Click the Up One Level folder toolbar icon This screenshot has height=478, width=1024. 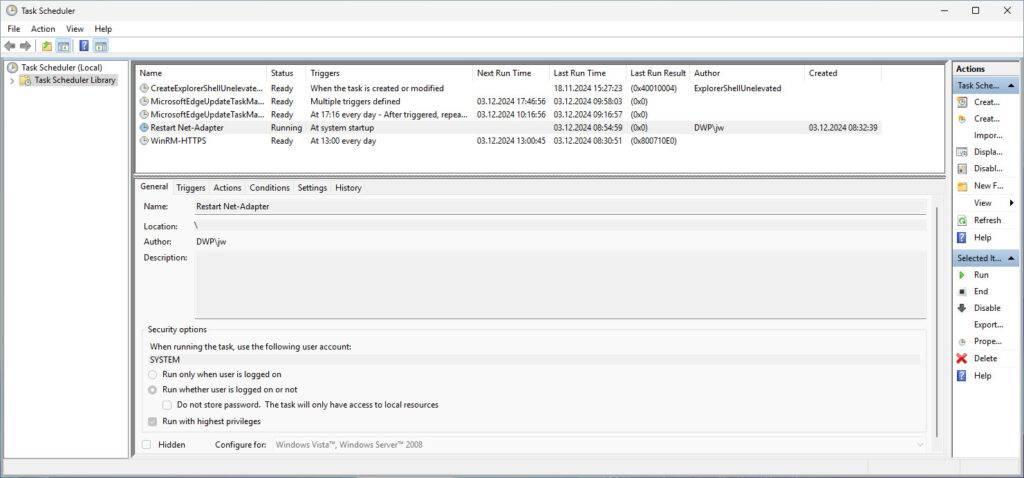(x=46, y=46)
